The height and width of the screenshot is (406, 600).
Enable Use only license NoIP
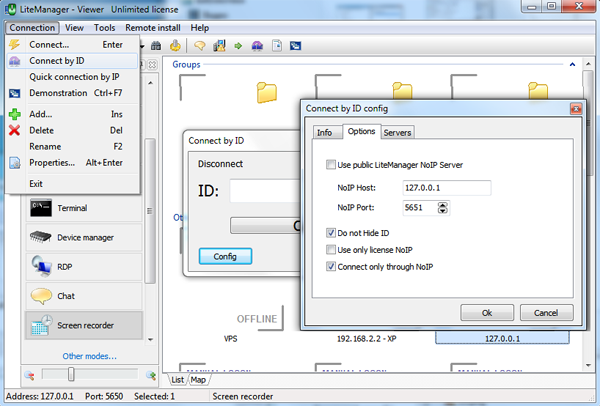tap(331, 249)
